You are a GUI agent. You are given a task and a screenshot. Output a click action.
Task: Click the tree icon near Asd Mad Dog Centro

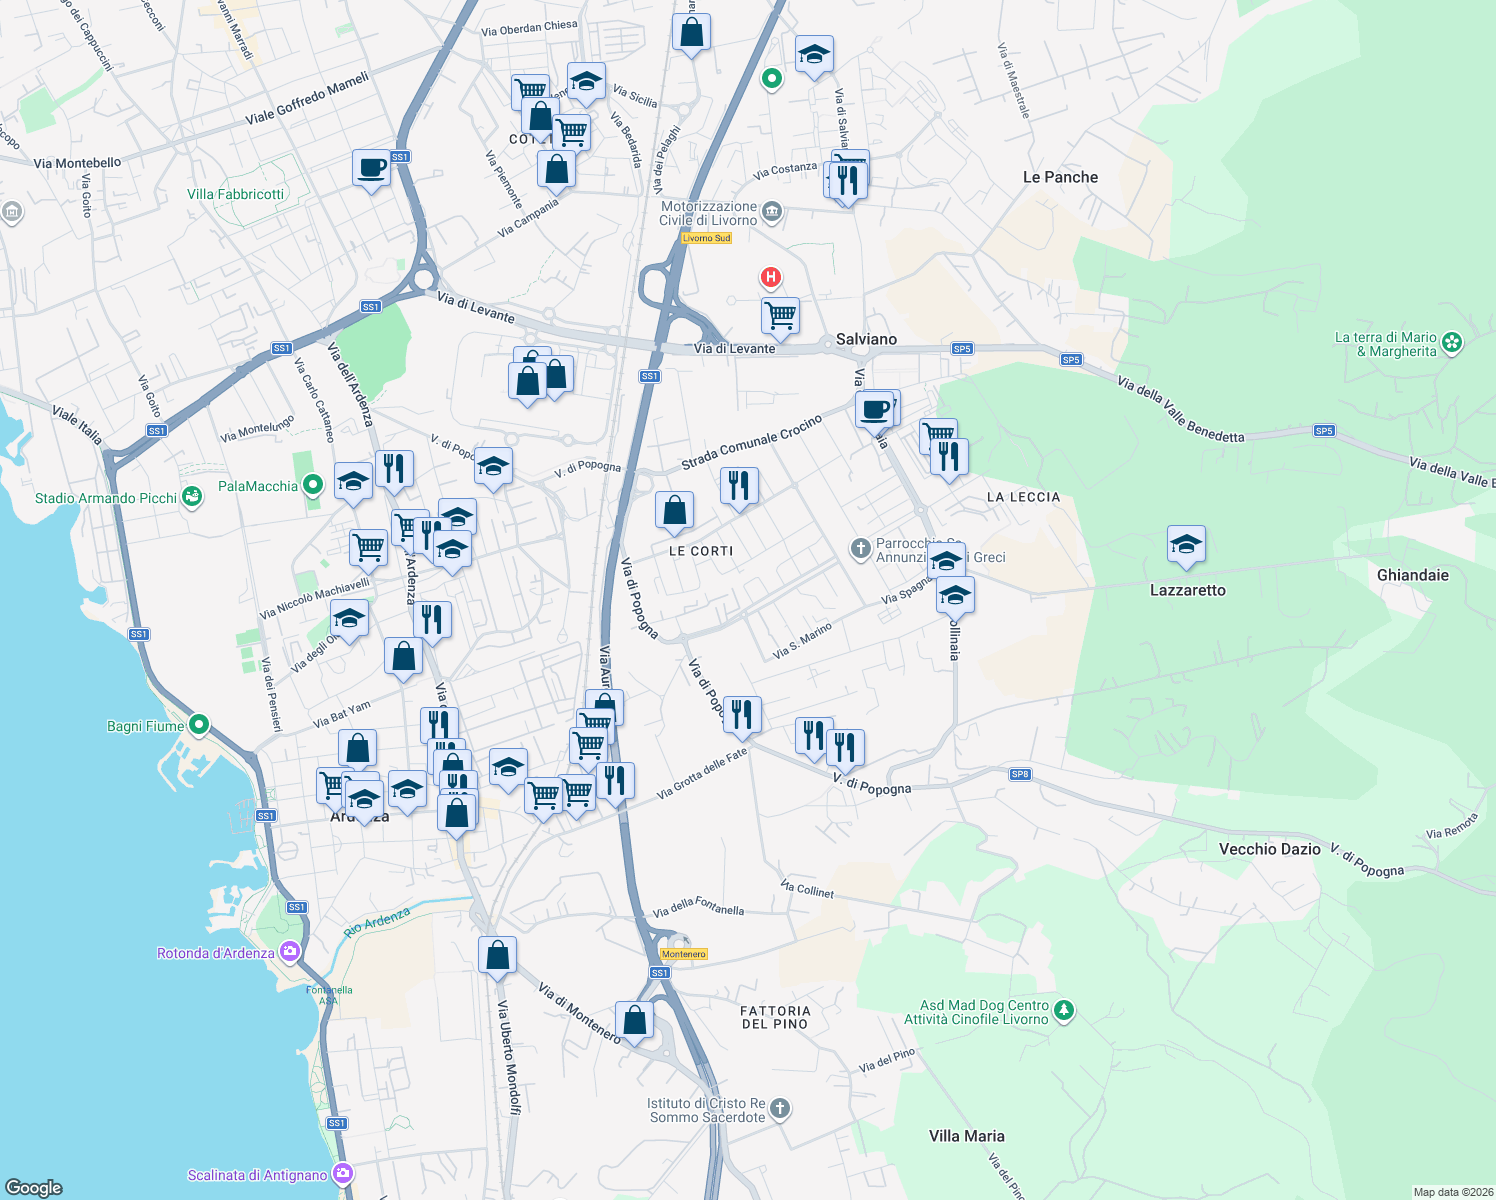(1063, 1011)
